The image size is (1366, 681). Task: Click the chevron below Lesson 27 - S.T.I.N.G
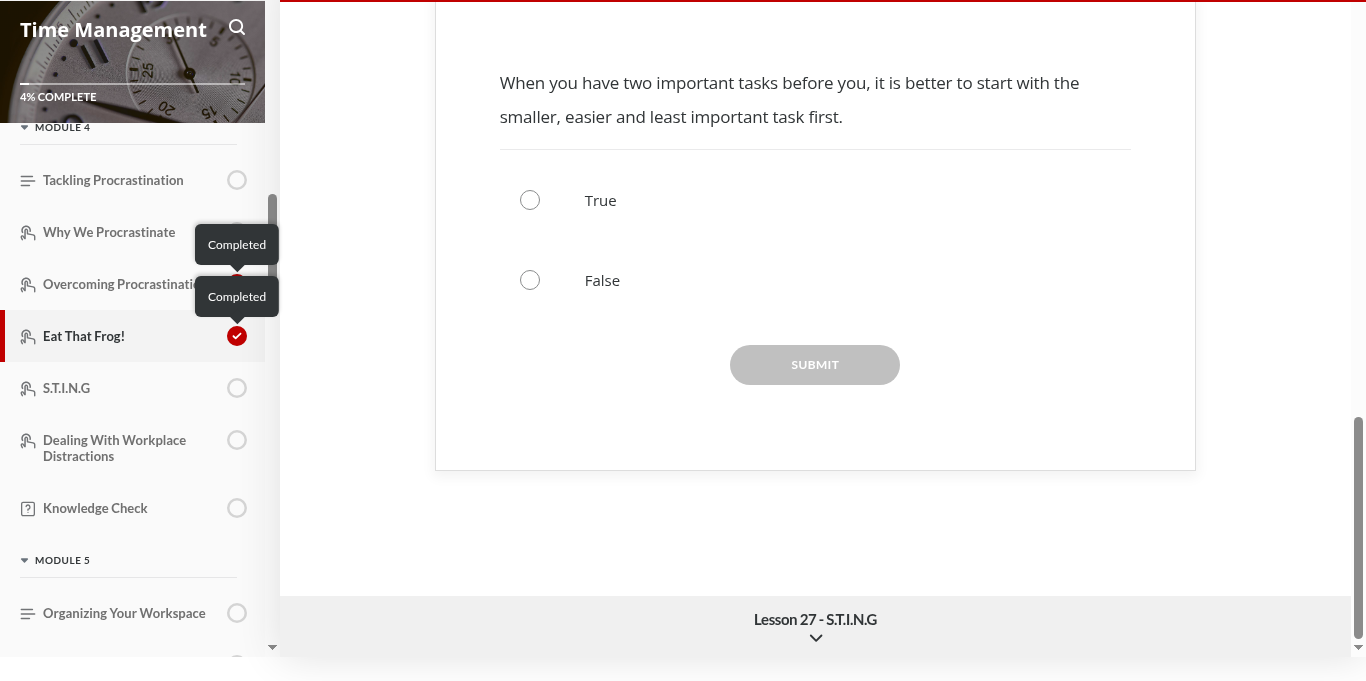[x=816, y=638]
